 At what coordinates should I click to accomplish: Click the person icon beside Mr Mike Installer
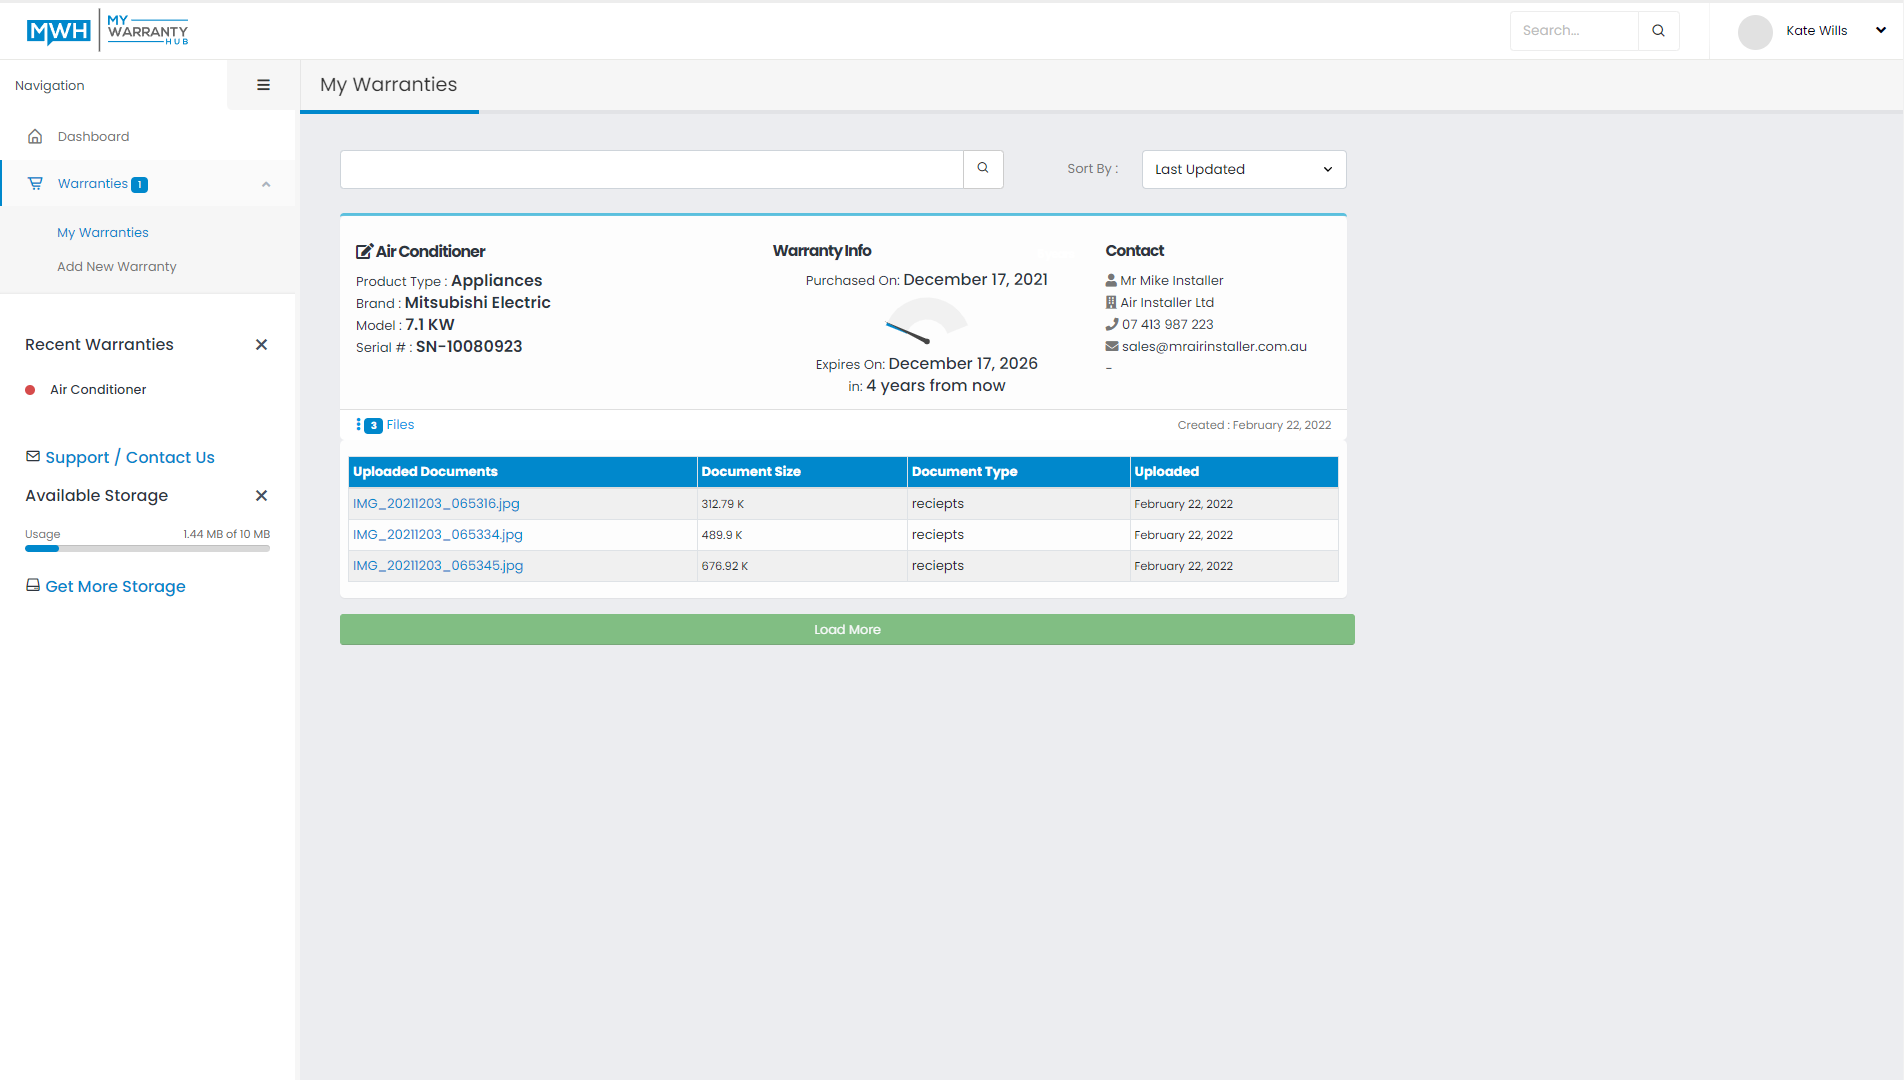click(x=1111, y=280)
